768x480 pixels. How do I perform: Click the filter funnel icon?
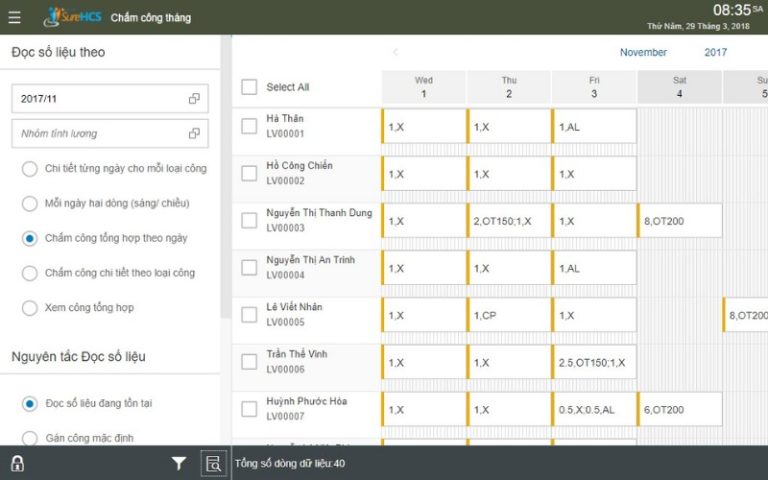click(x=179, y=462)
